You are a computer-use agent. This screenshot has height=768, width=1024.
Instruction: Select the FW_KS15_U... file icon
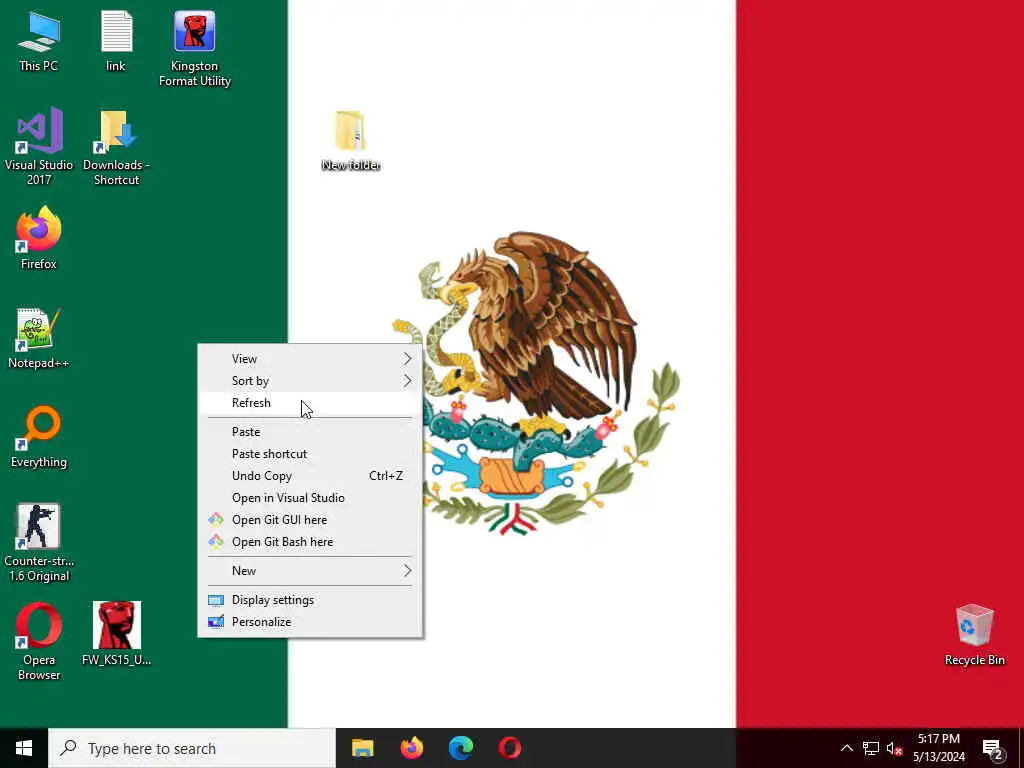coord(116,634)
